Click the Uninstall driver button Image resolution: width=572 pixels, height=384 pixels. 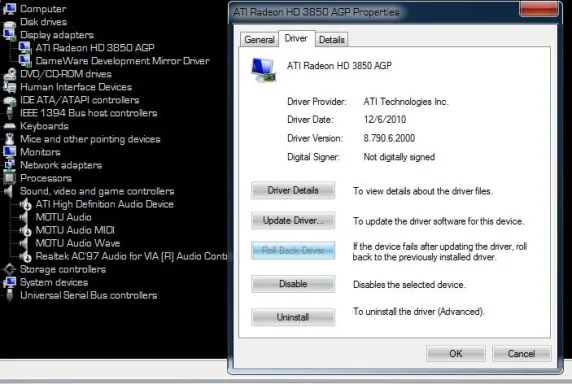click(x=293, y=317)
